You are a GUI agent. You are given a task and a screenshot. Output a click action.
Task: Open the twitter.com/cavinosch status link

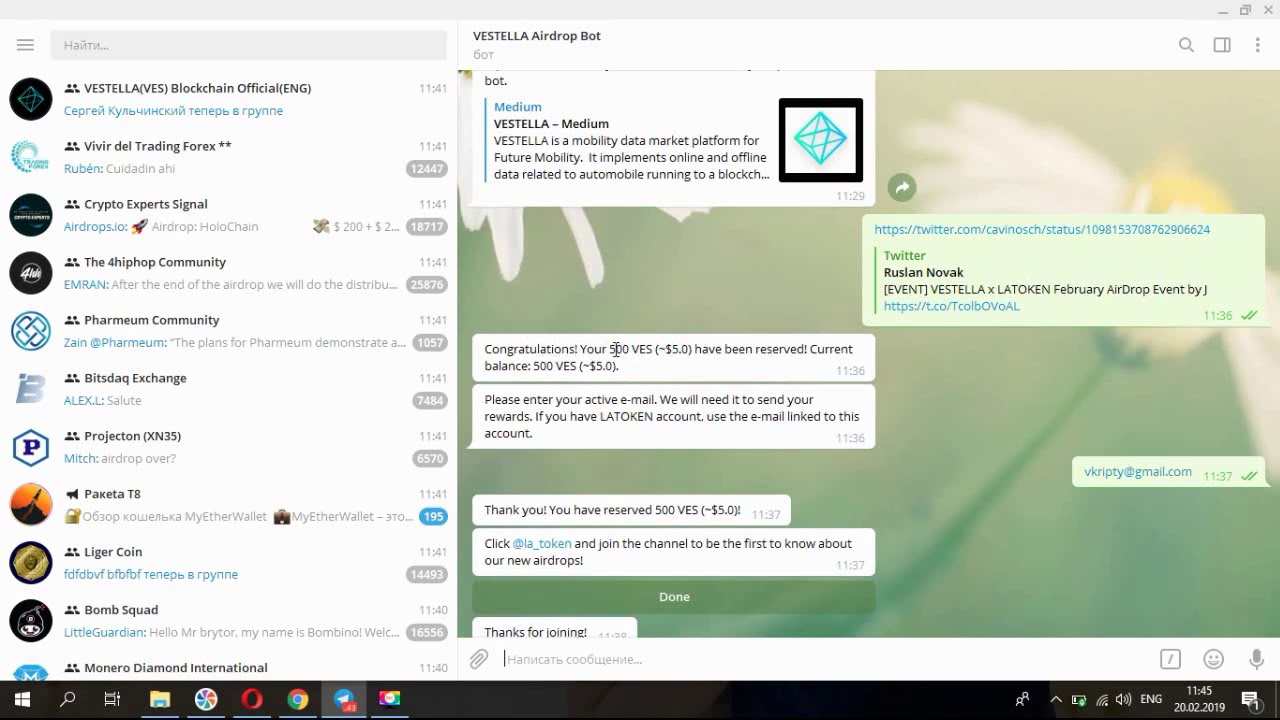(1042, 229)
